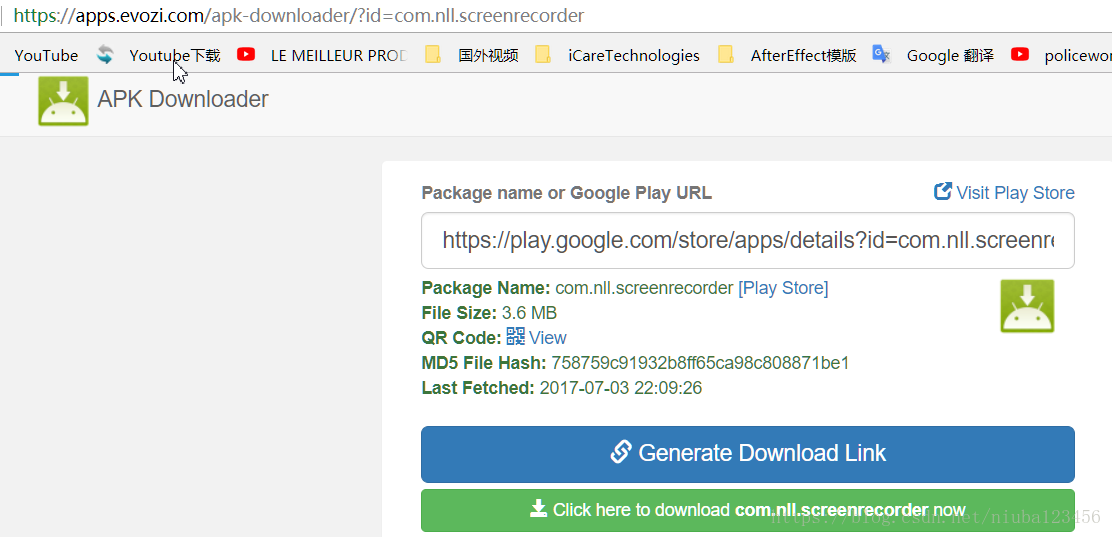Click the app thumbnail beside package details
Image resolution: width=1112 pixels, height=537 pixels.
[x=1027, y=306]
